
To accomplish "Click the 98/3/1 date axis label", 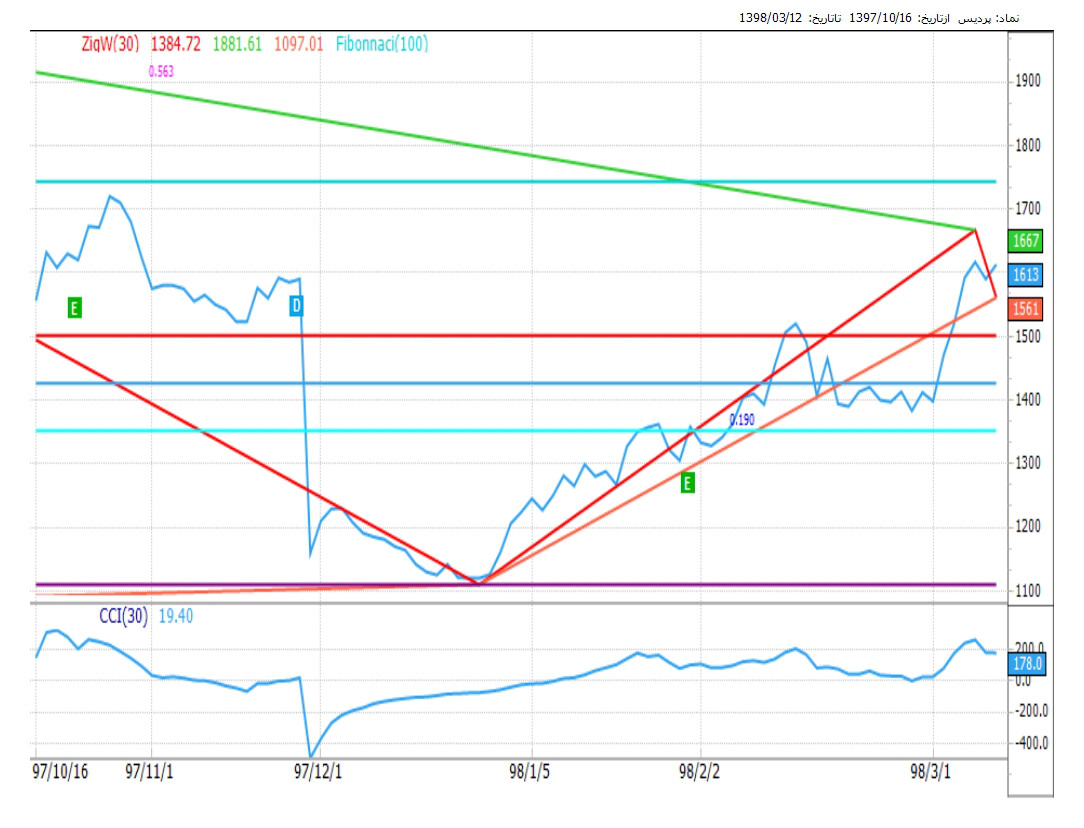I will (x=931, y=771).
